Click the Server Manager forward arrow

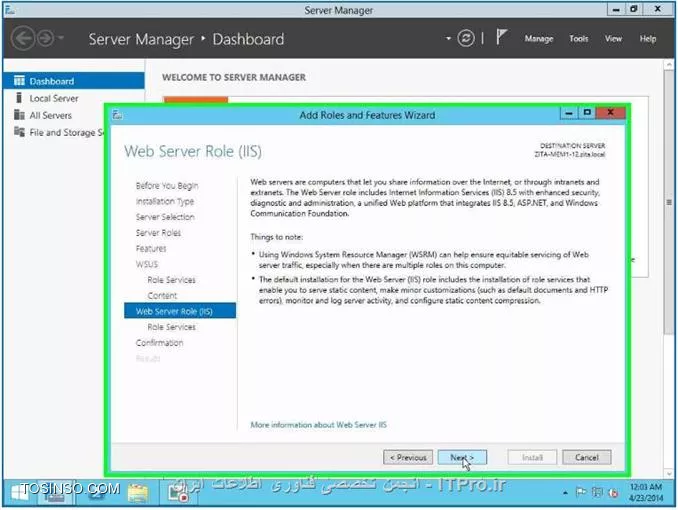click(x=45, y=38)
